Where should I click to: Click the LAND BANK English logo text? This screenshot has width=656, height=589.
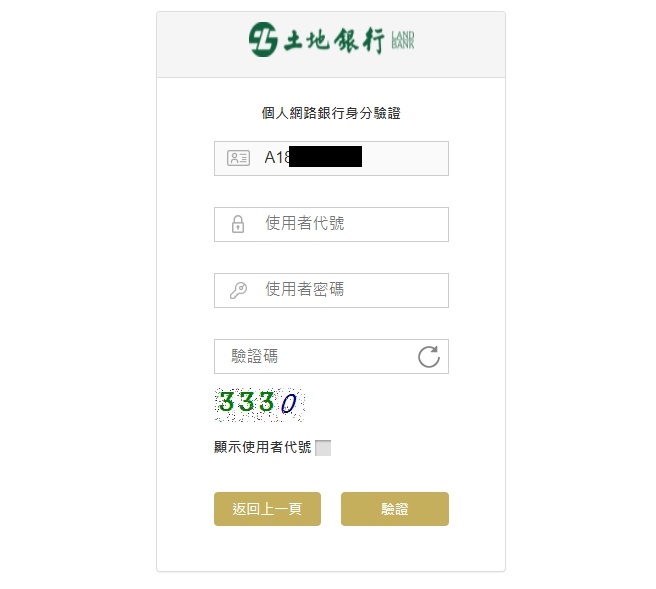point(403,40)
